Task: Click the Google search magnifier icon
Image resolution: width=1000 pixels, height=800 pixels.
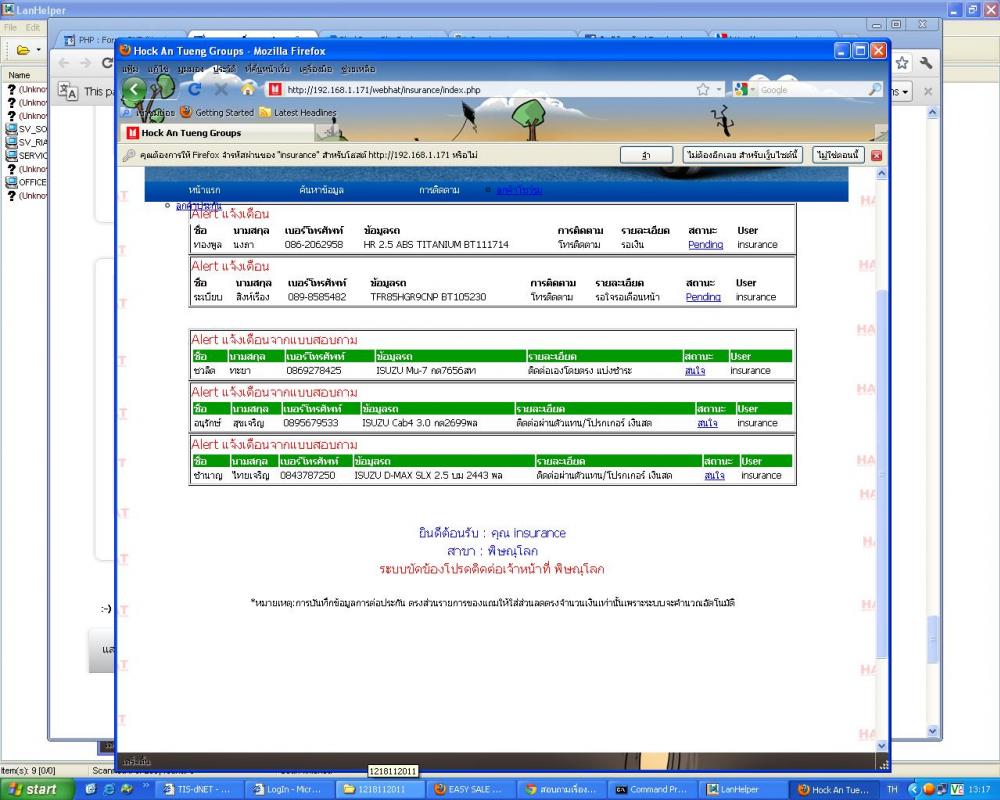Action: click(875, 90)
